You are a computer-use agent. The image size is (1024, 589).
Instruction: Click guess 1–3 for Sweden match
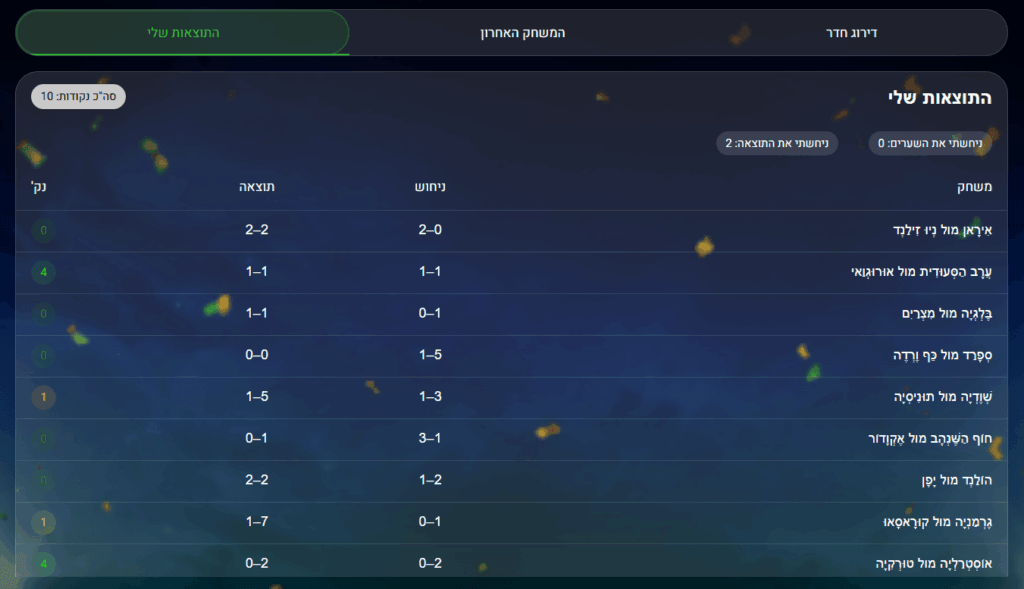click(x=430, y=397)
